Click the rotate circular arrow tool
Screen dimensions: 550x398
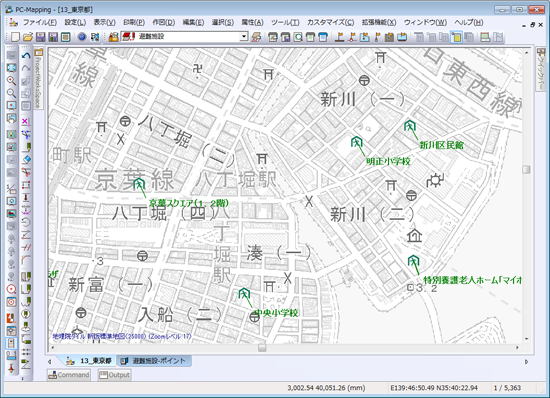[26, 222]
